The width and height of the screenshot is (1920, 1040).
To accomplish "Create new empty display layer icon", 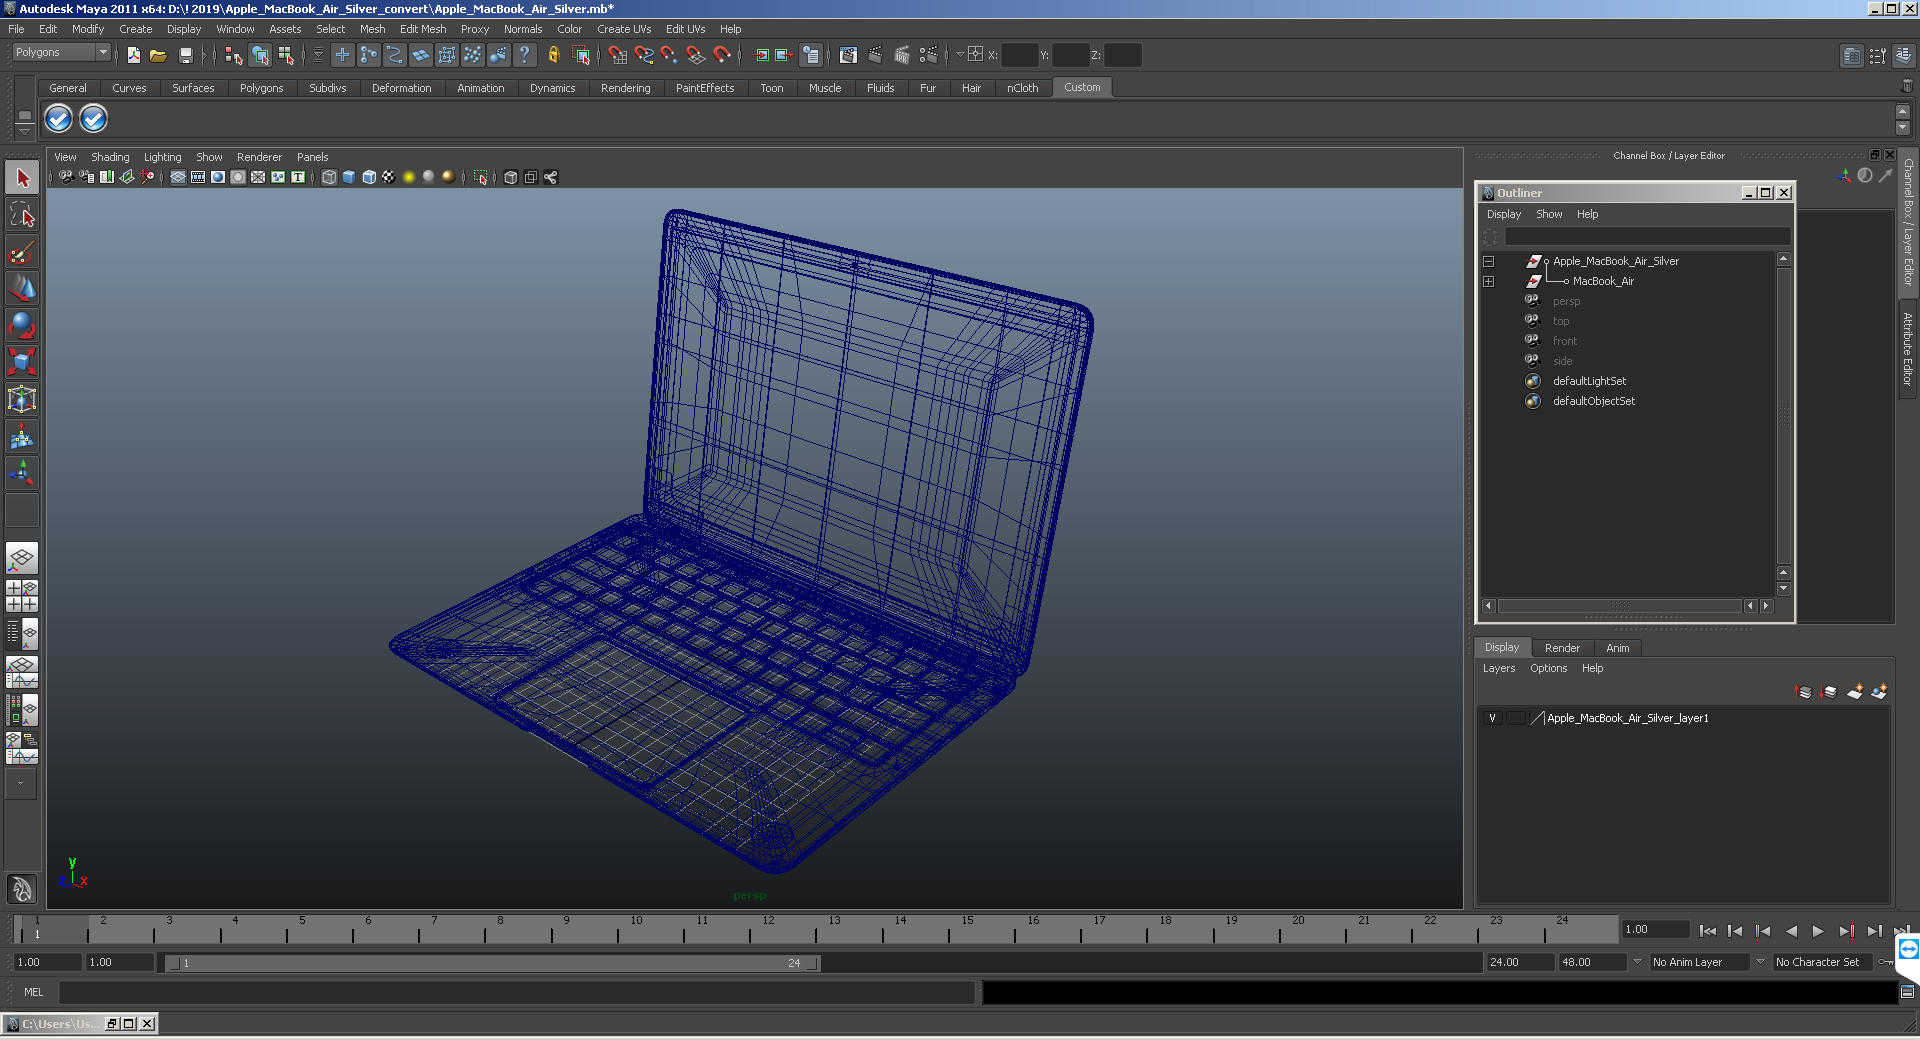I will click(x=1855, y=691).
